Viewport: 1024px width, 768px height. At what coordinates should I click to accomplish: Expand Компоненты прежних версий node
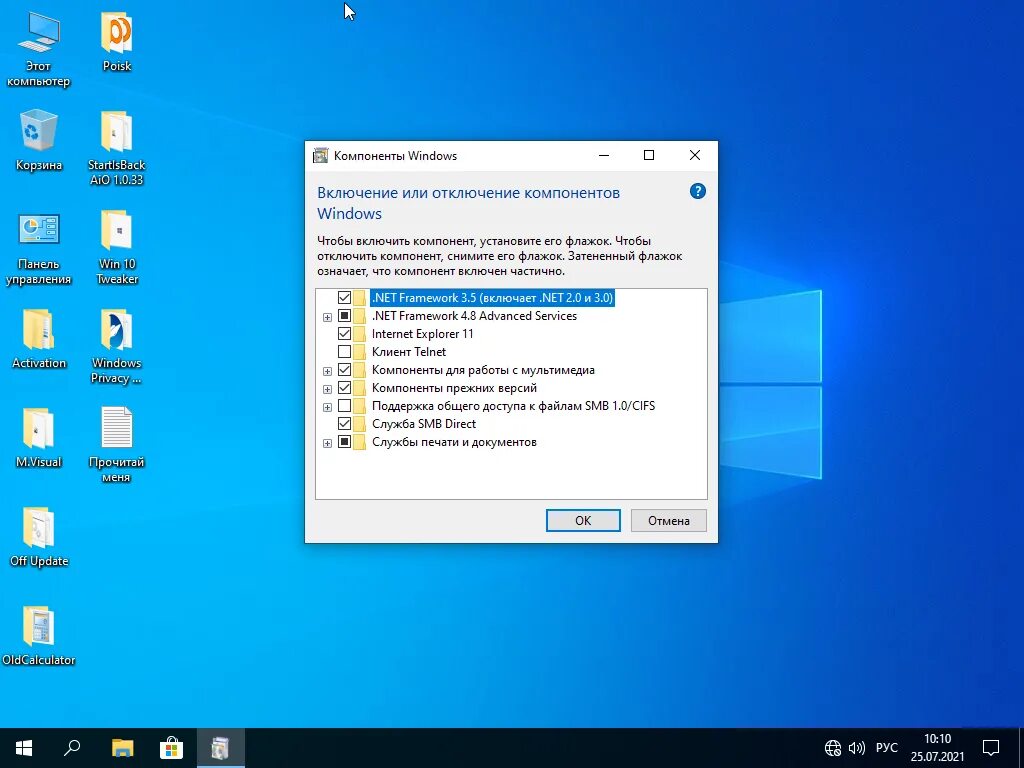tap(327, 389)
